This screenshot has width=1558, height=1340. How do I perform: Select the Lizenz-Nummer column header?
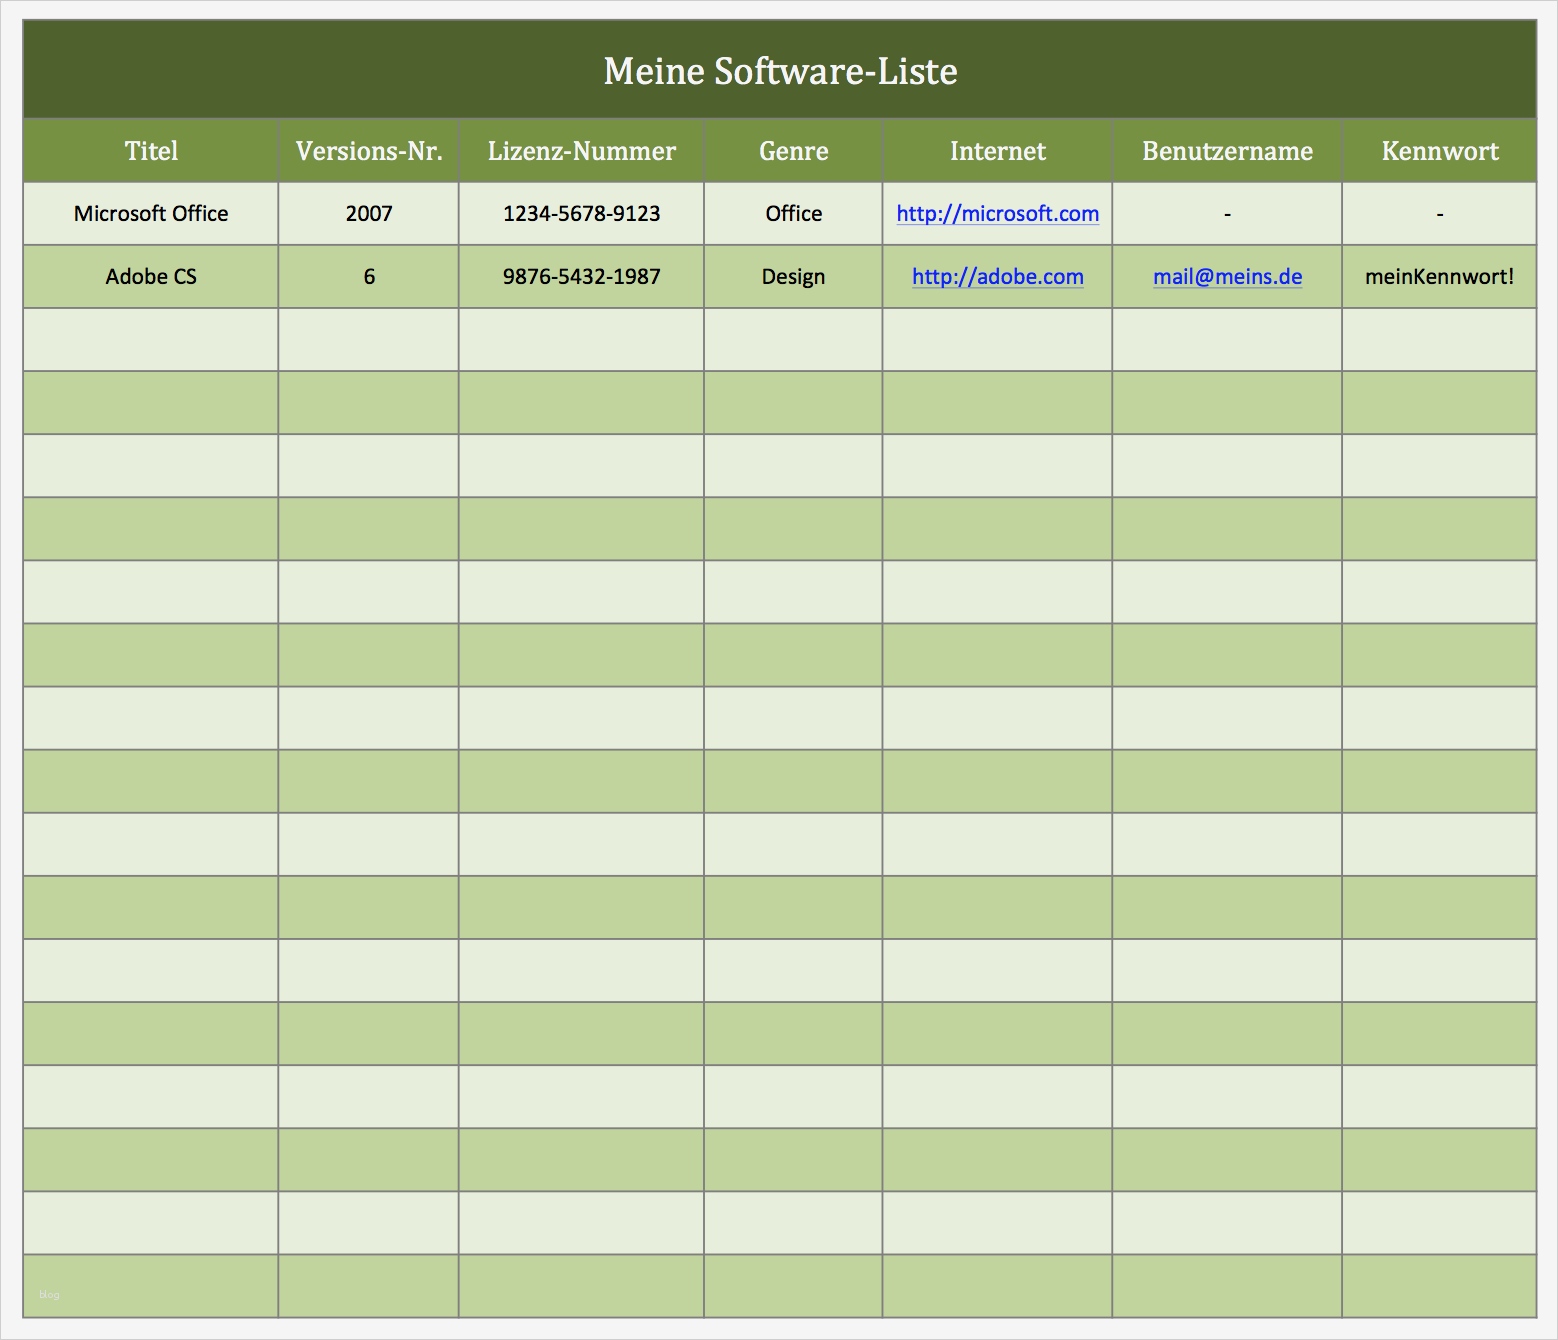[x=581, y=151]
